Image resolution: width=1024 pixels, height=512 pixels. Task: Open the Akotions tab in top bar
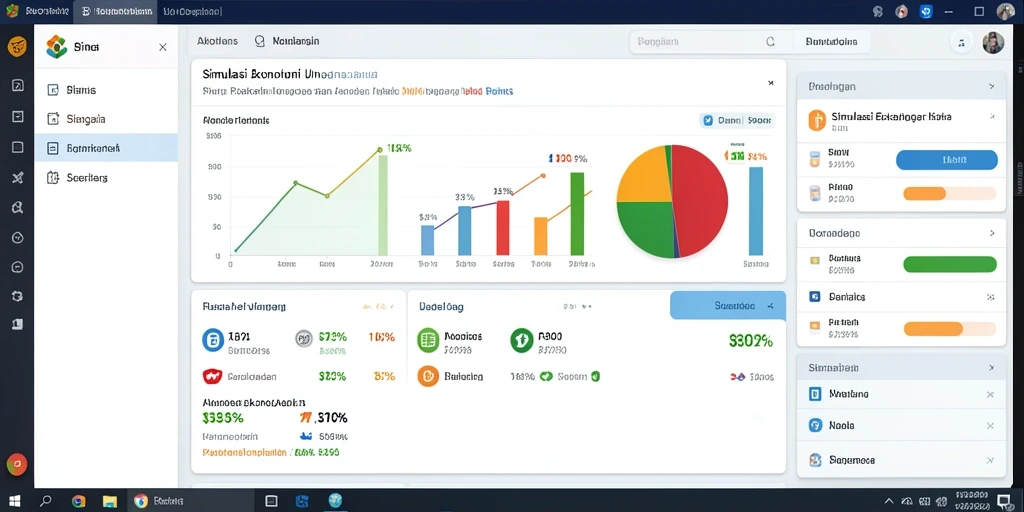217,41
